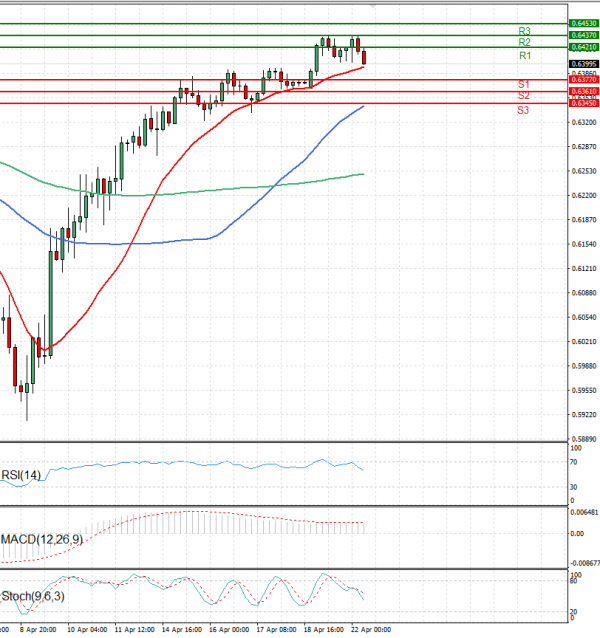Click the 0.63610 support price tag
The height and width of the screenshot is (638, 600).
point(584,92)
